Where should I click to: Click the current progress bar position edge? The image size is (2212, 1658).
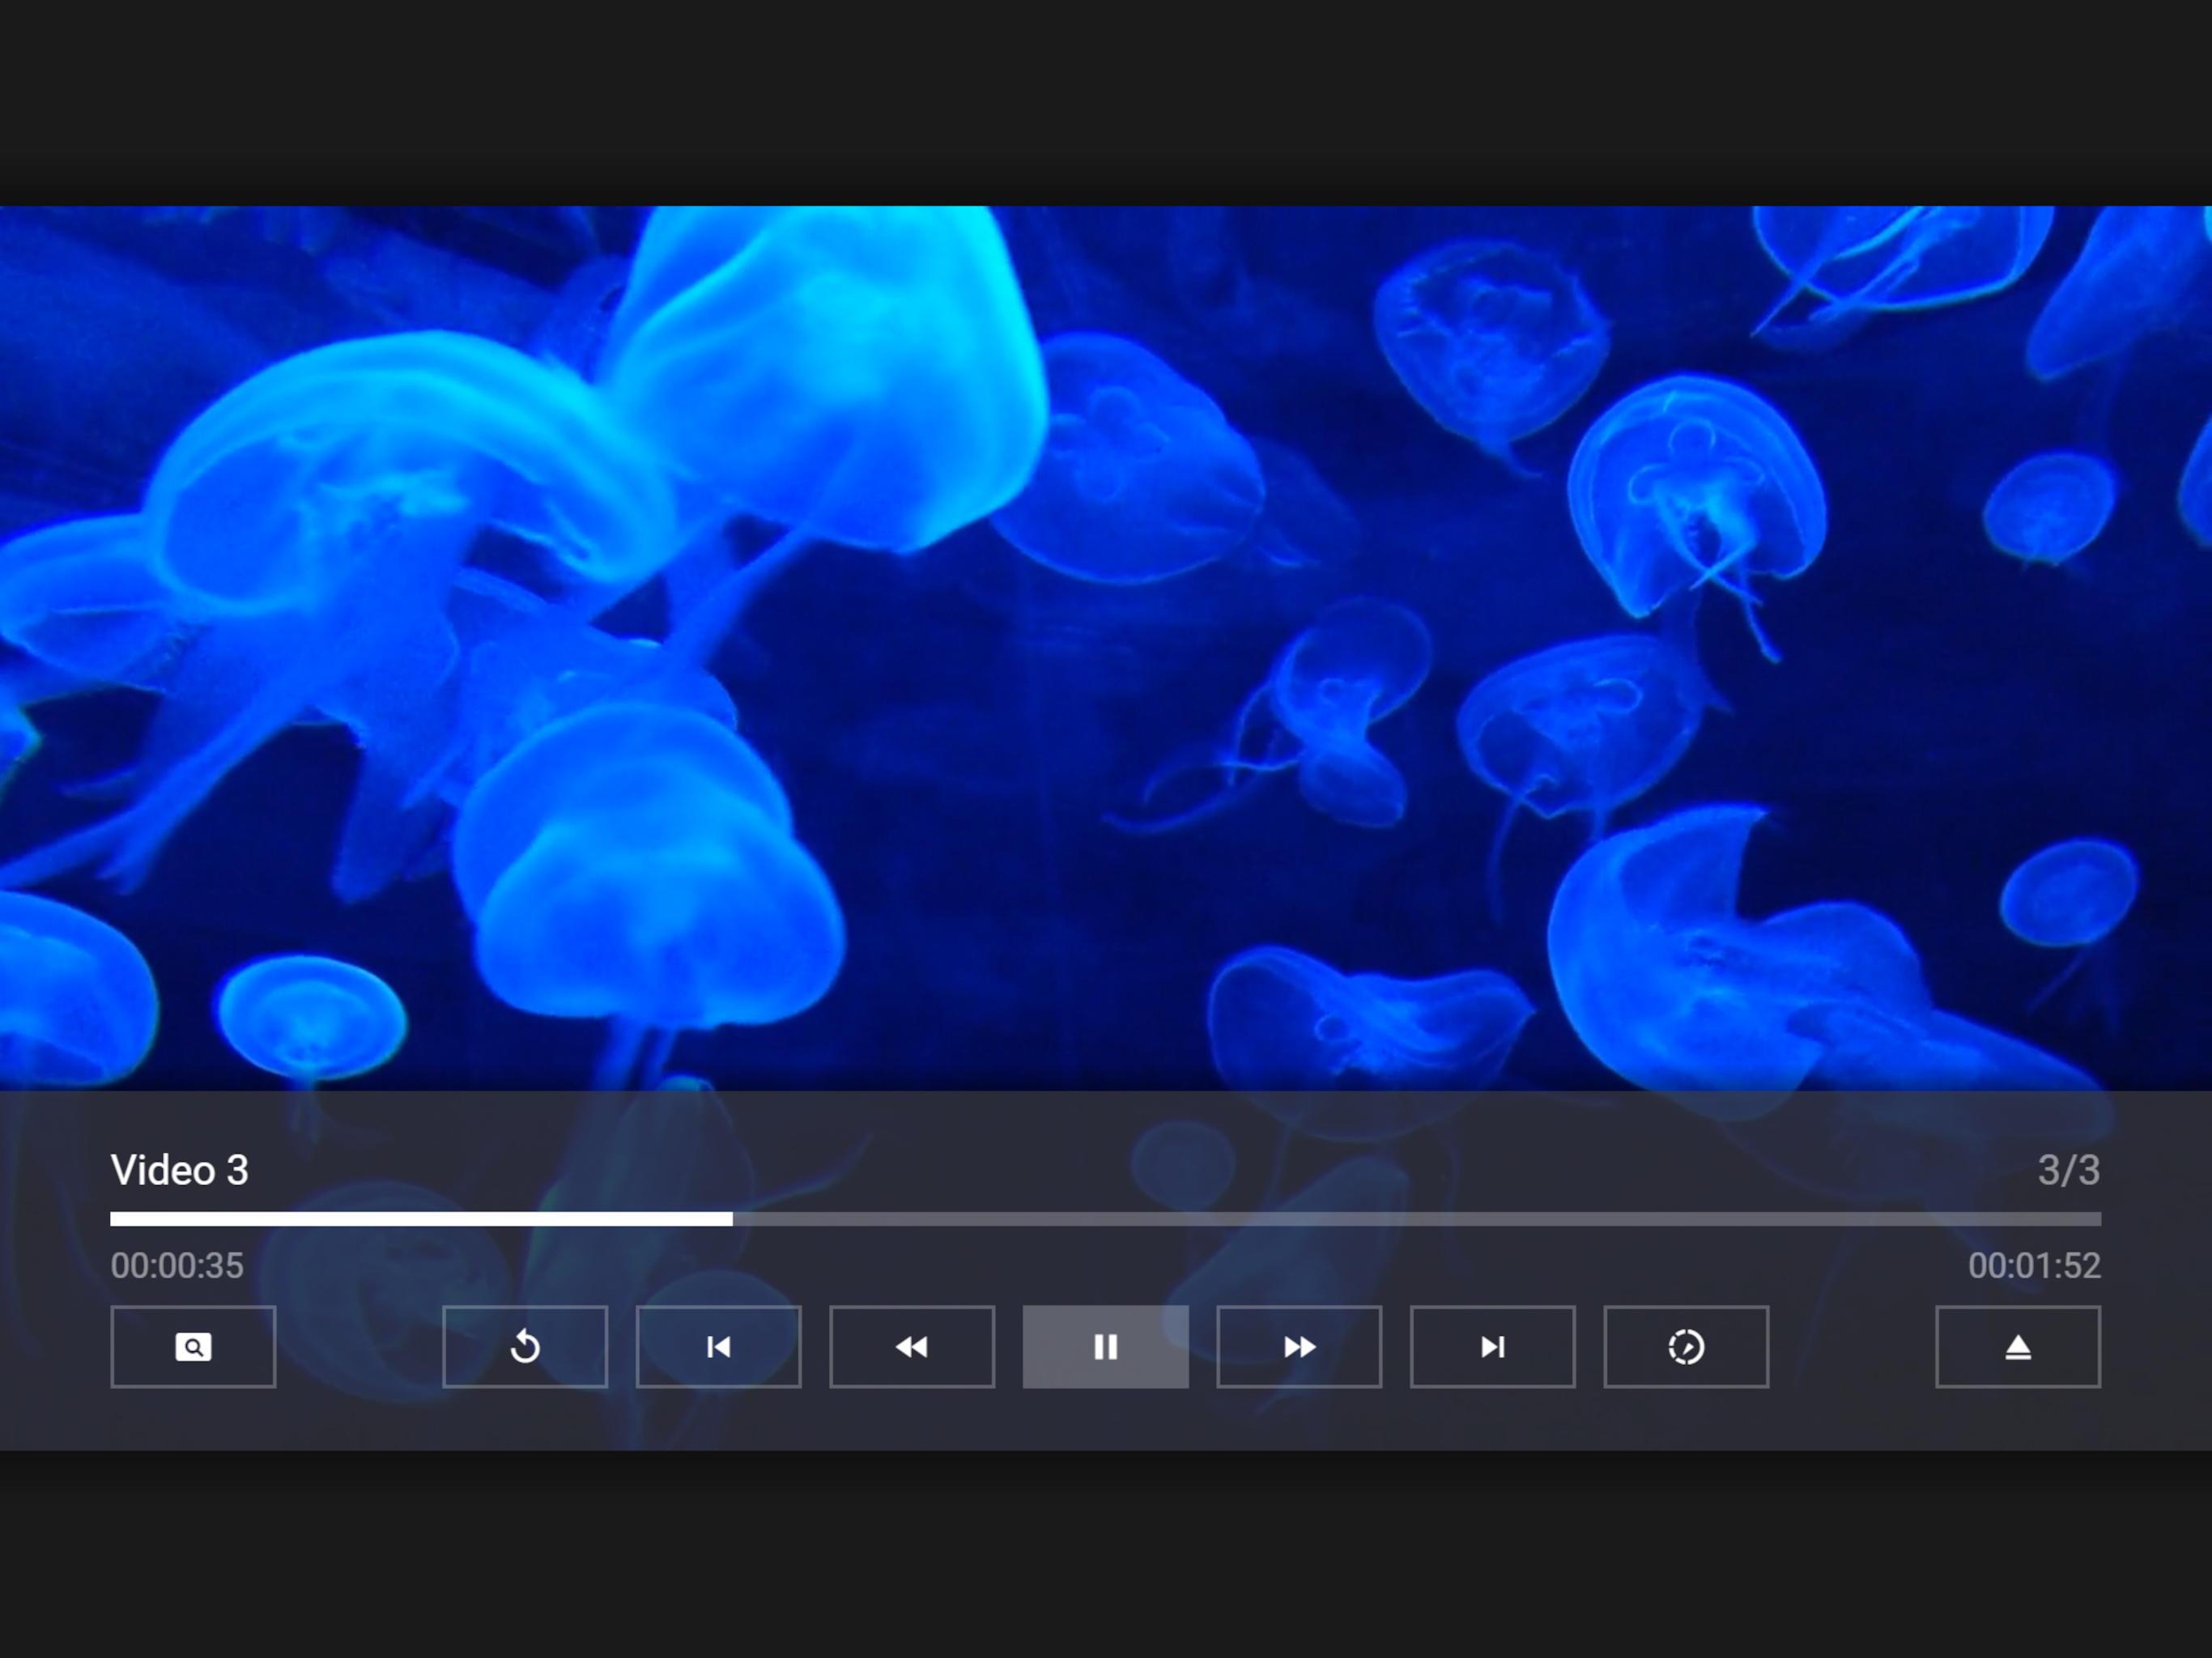pyautogui.click(x=731, y=1219)
